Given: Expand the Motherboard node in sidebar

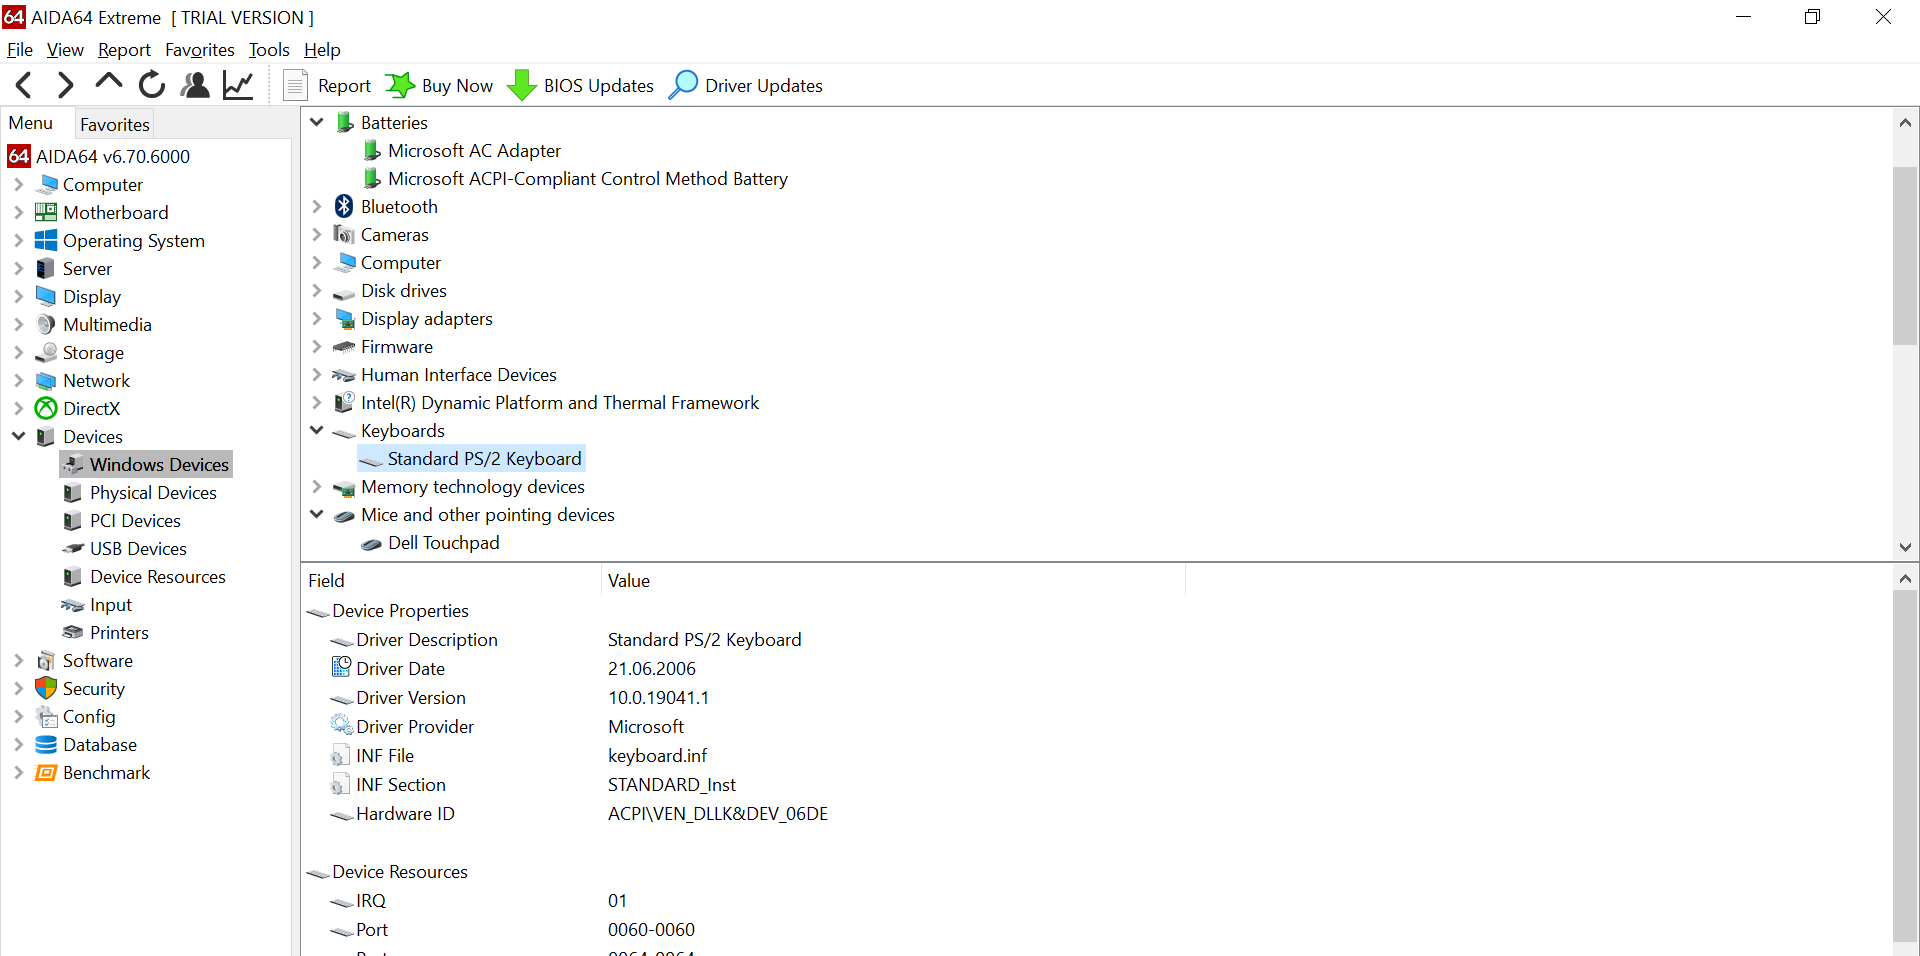Looking at the screenshot, I should (x=18, y=212).
